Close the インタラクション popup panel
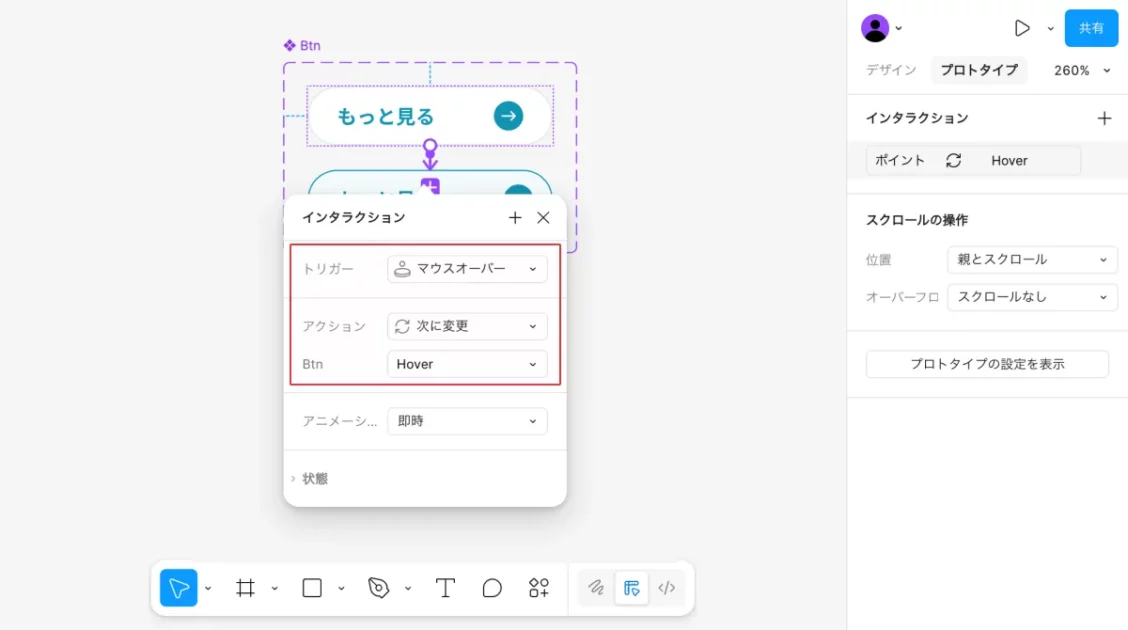Screen dimensions: 1128x630 click(x=543, y=217)
